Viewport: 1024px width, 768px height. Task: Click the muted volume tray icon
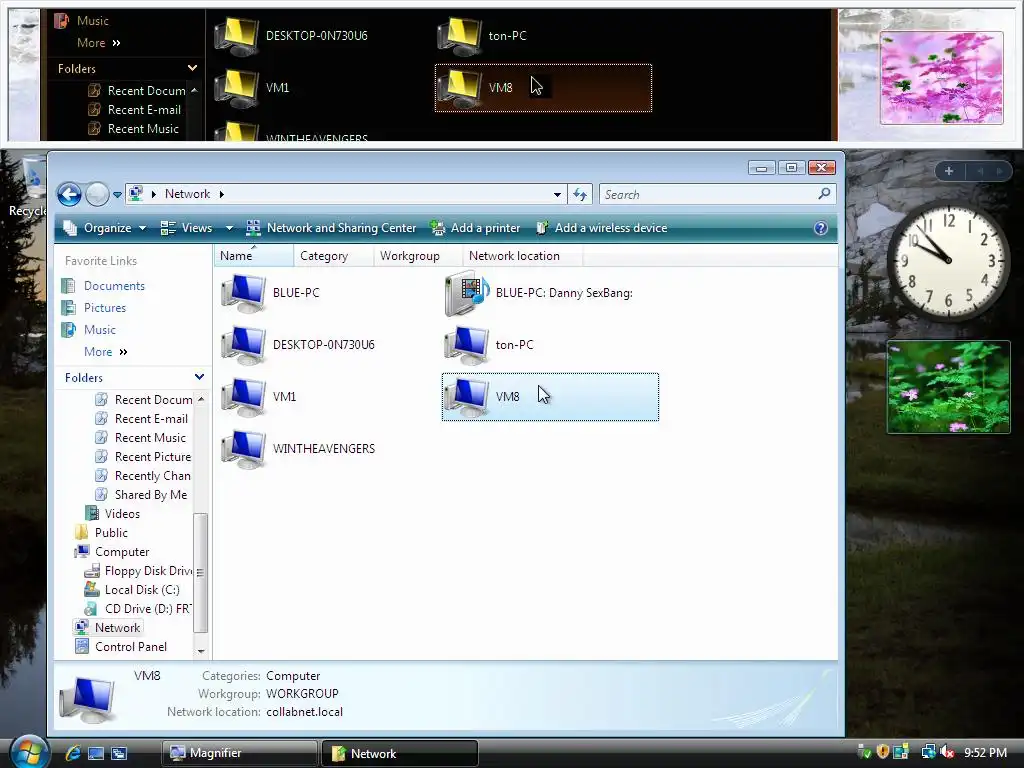coord(947,752)
